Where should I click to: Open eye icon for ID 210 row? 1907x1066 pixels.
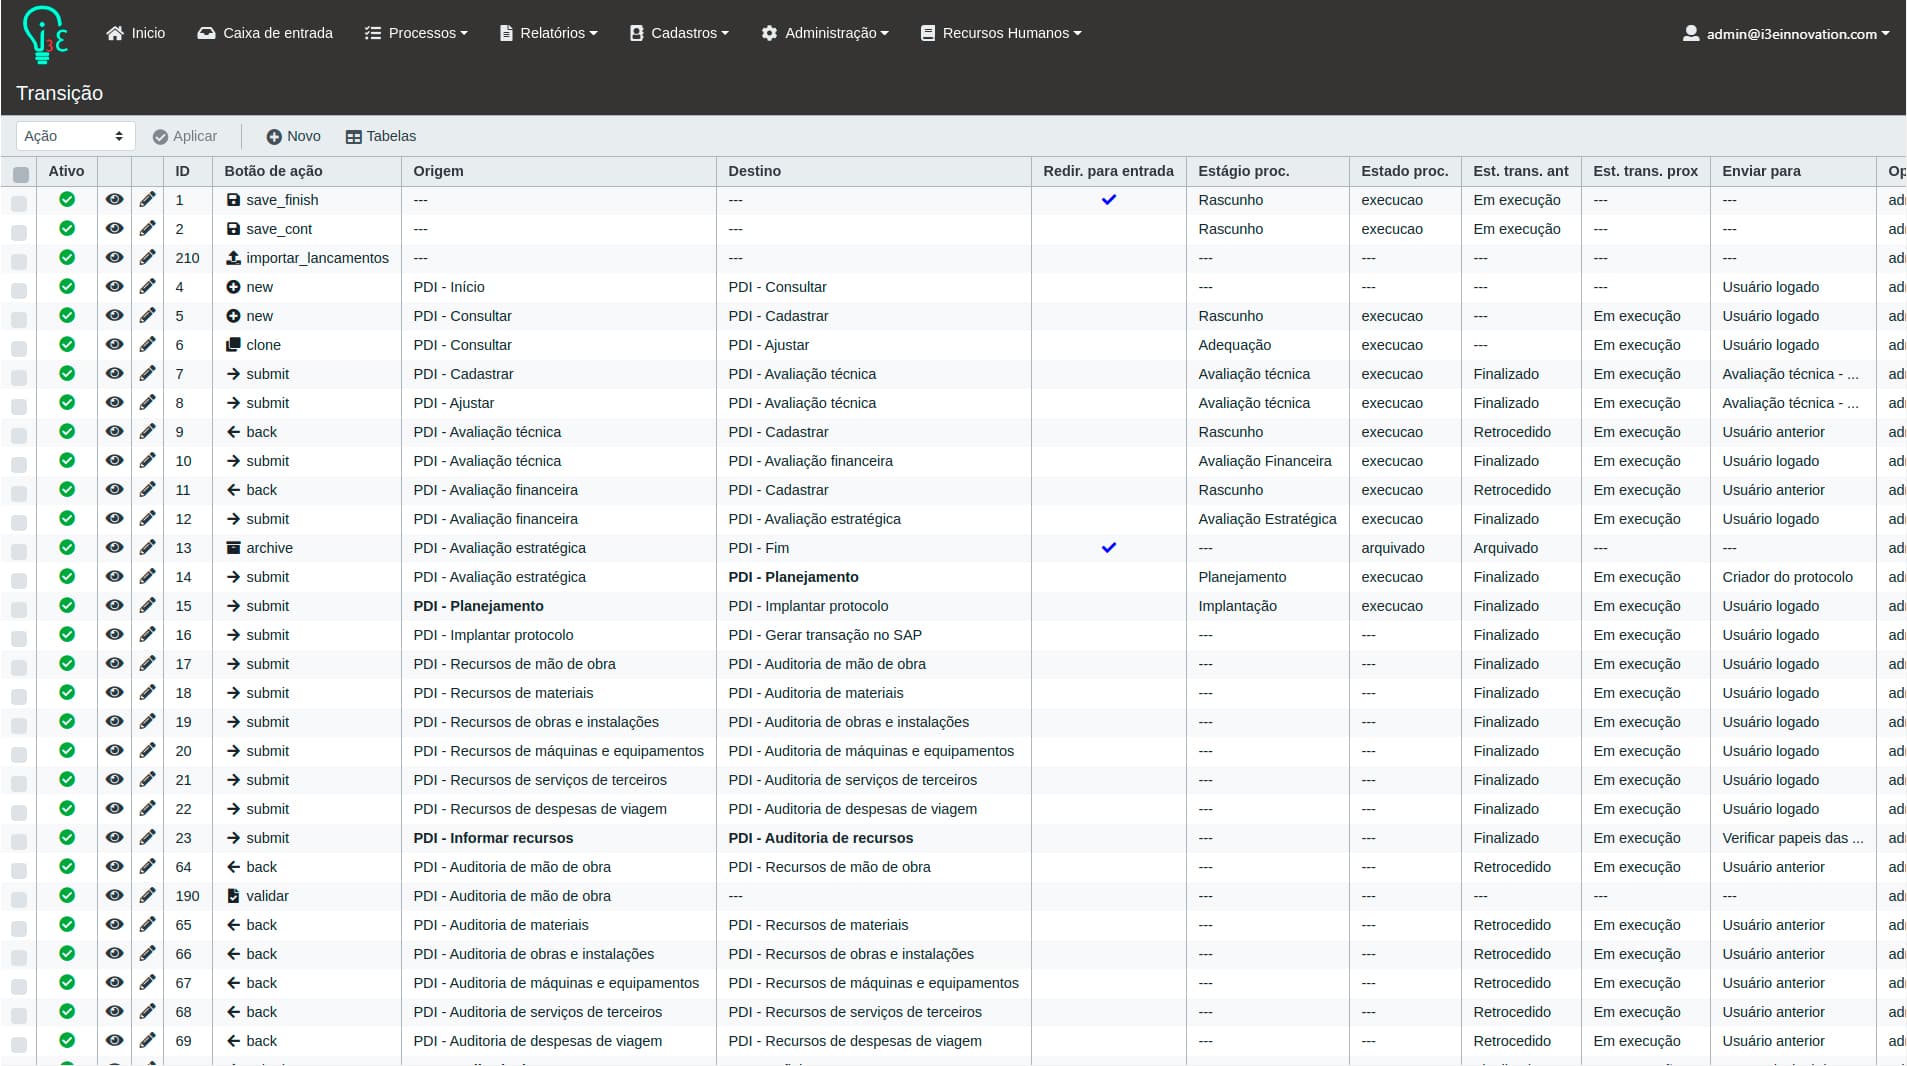click(115, 258)
